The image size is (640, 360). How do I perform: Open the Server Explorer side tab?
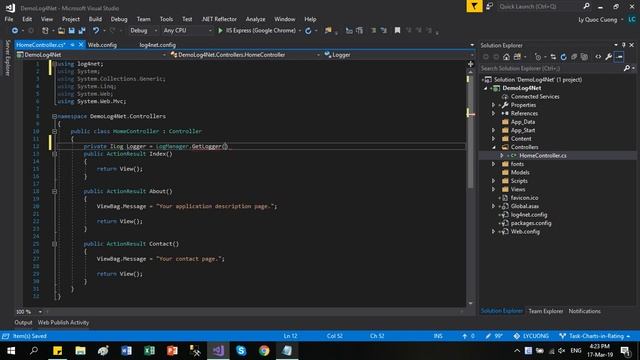click(x=7, y=58)
